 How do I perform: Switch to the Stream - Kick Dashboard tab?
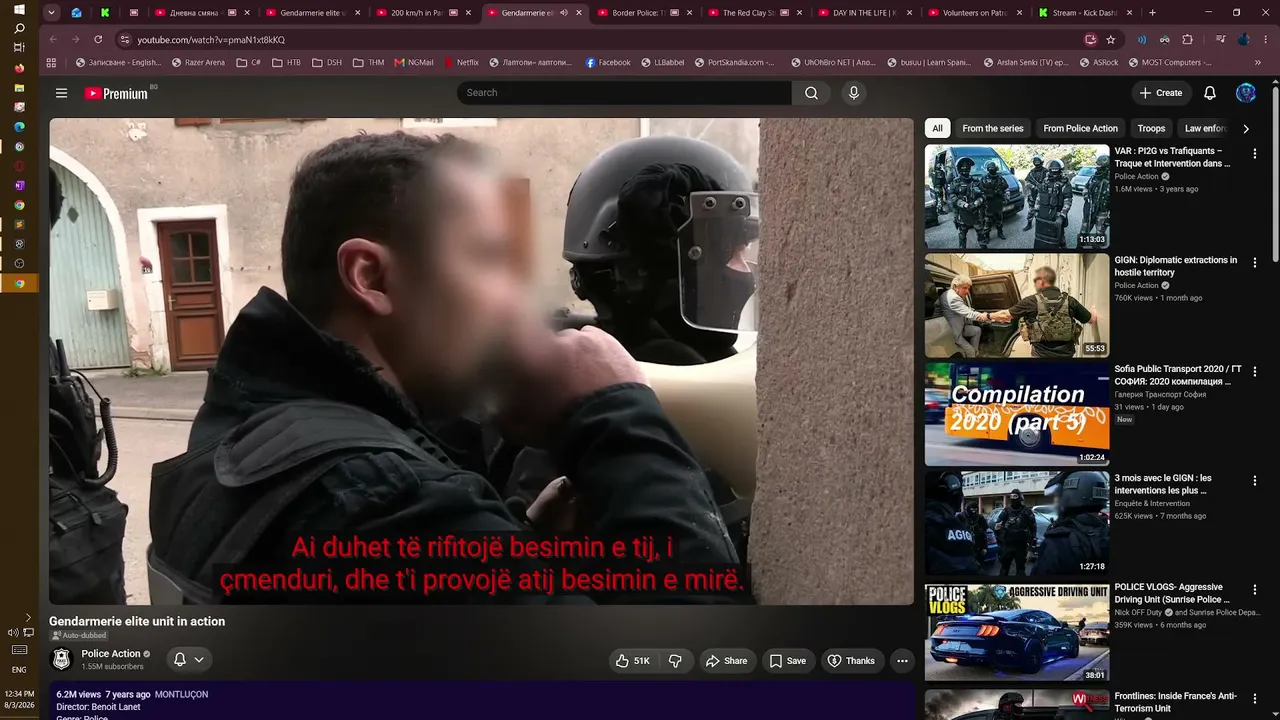coord(1084,13)
